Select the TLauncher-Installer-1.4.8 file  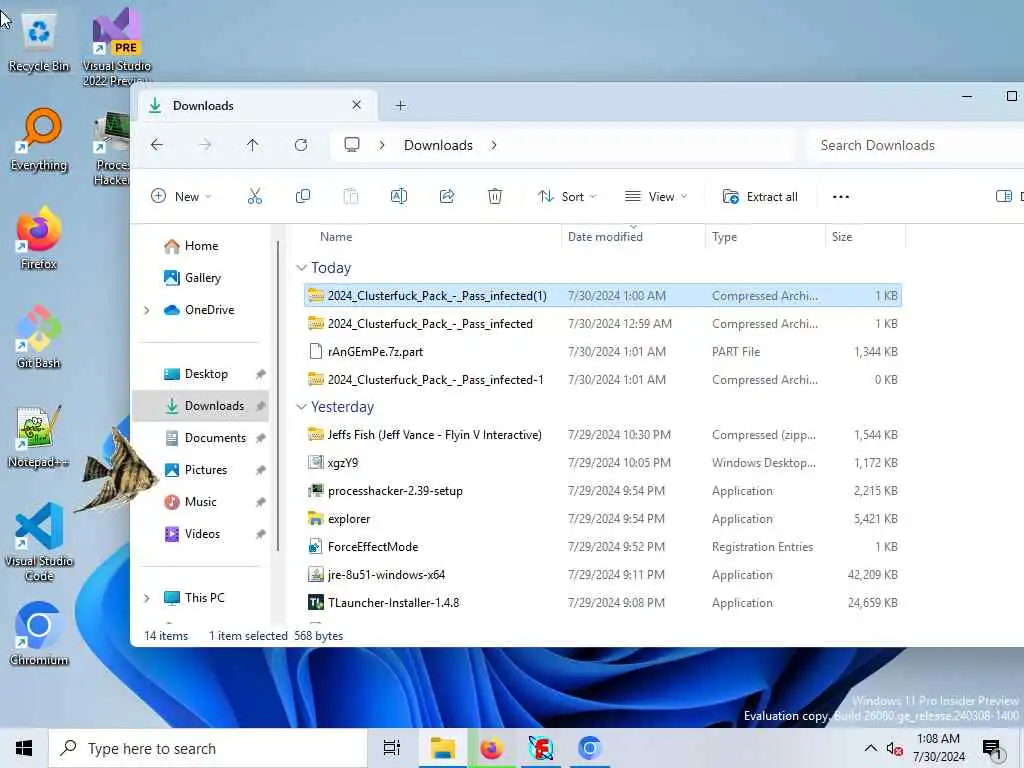coord(603,603)
